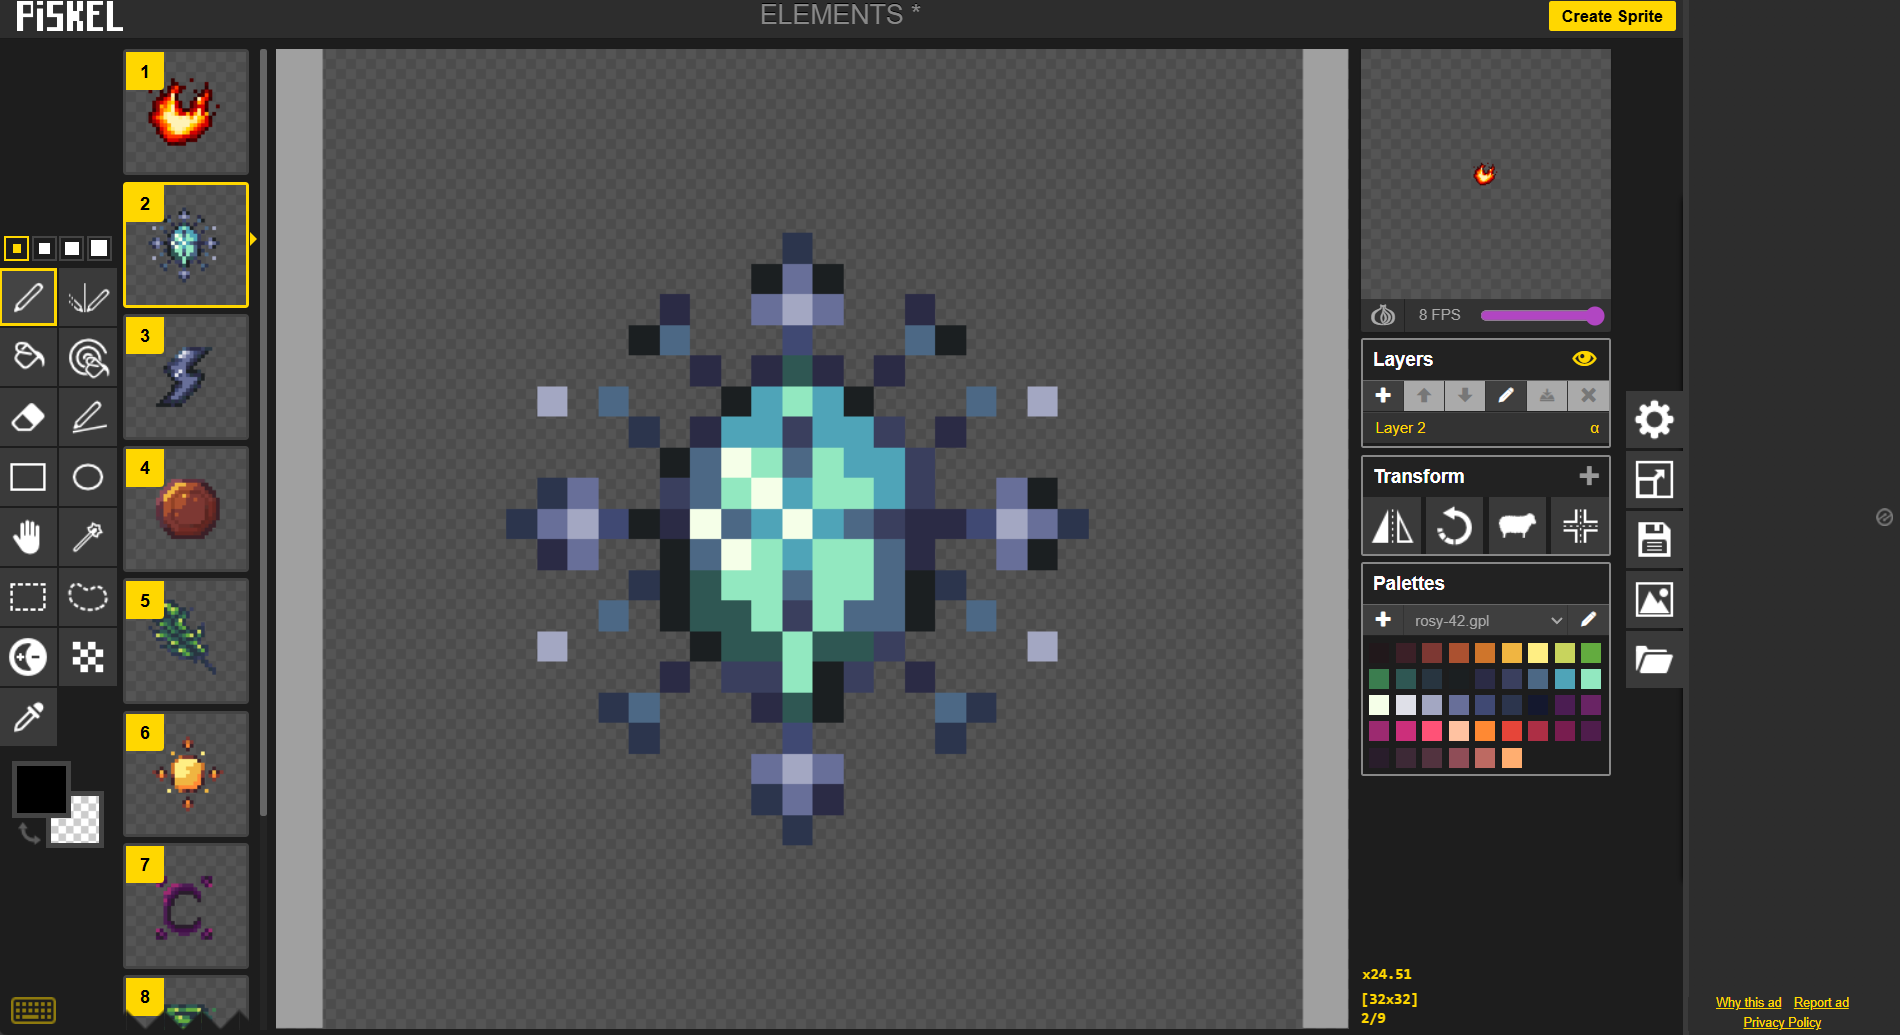
Task: Choose the Color Picker eyedropper tool
Action: click(x=28, y=717)
